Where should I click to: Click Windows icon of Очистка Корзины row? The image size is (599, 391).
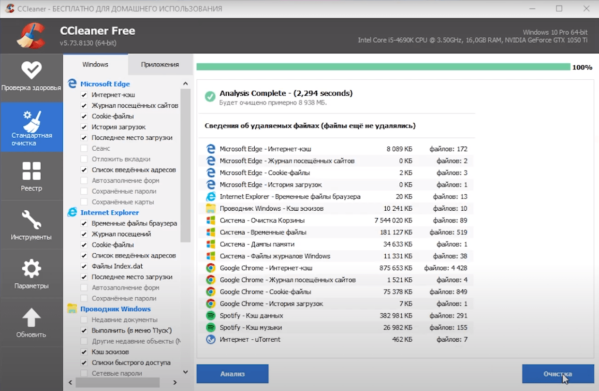click(x=210, y=220)
